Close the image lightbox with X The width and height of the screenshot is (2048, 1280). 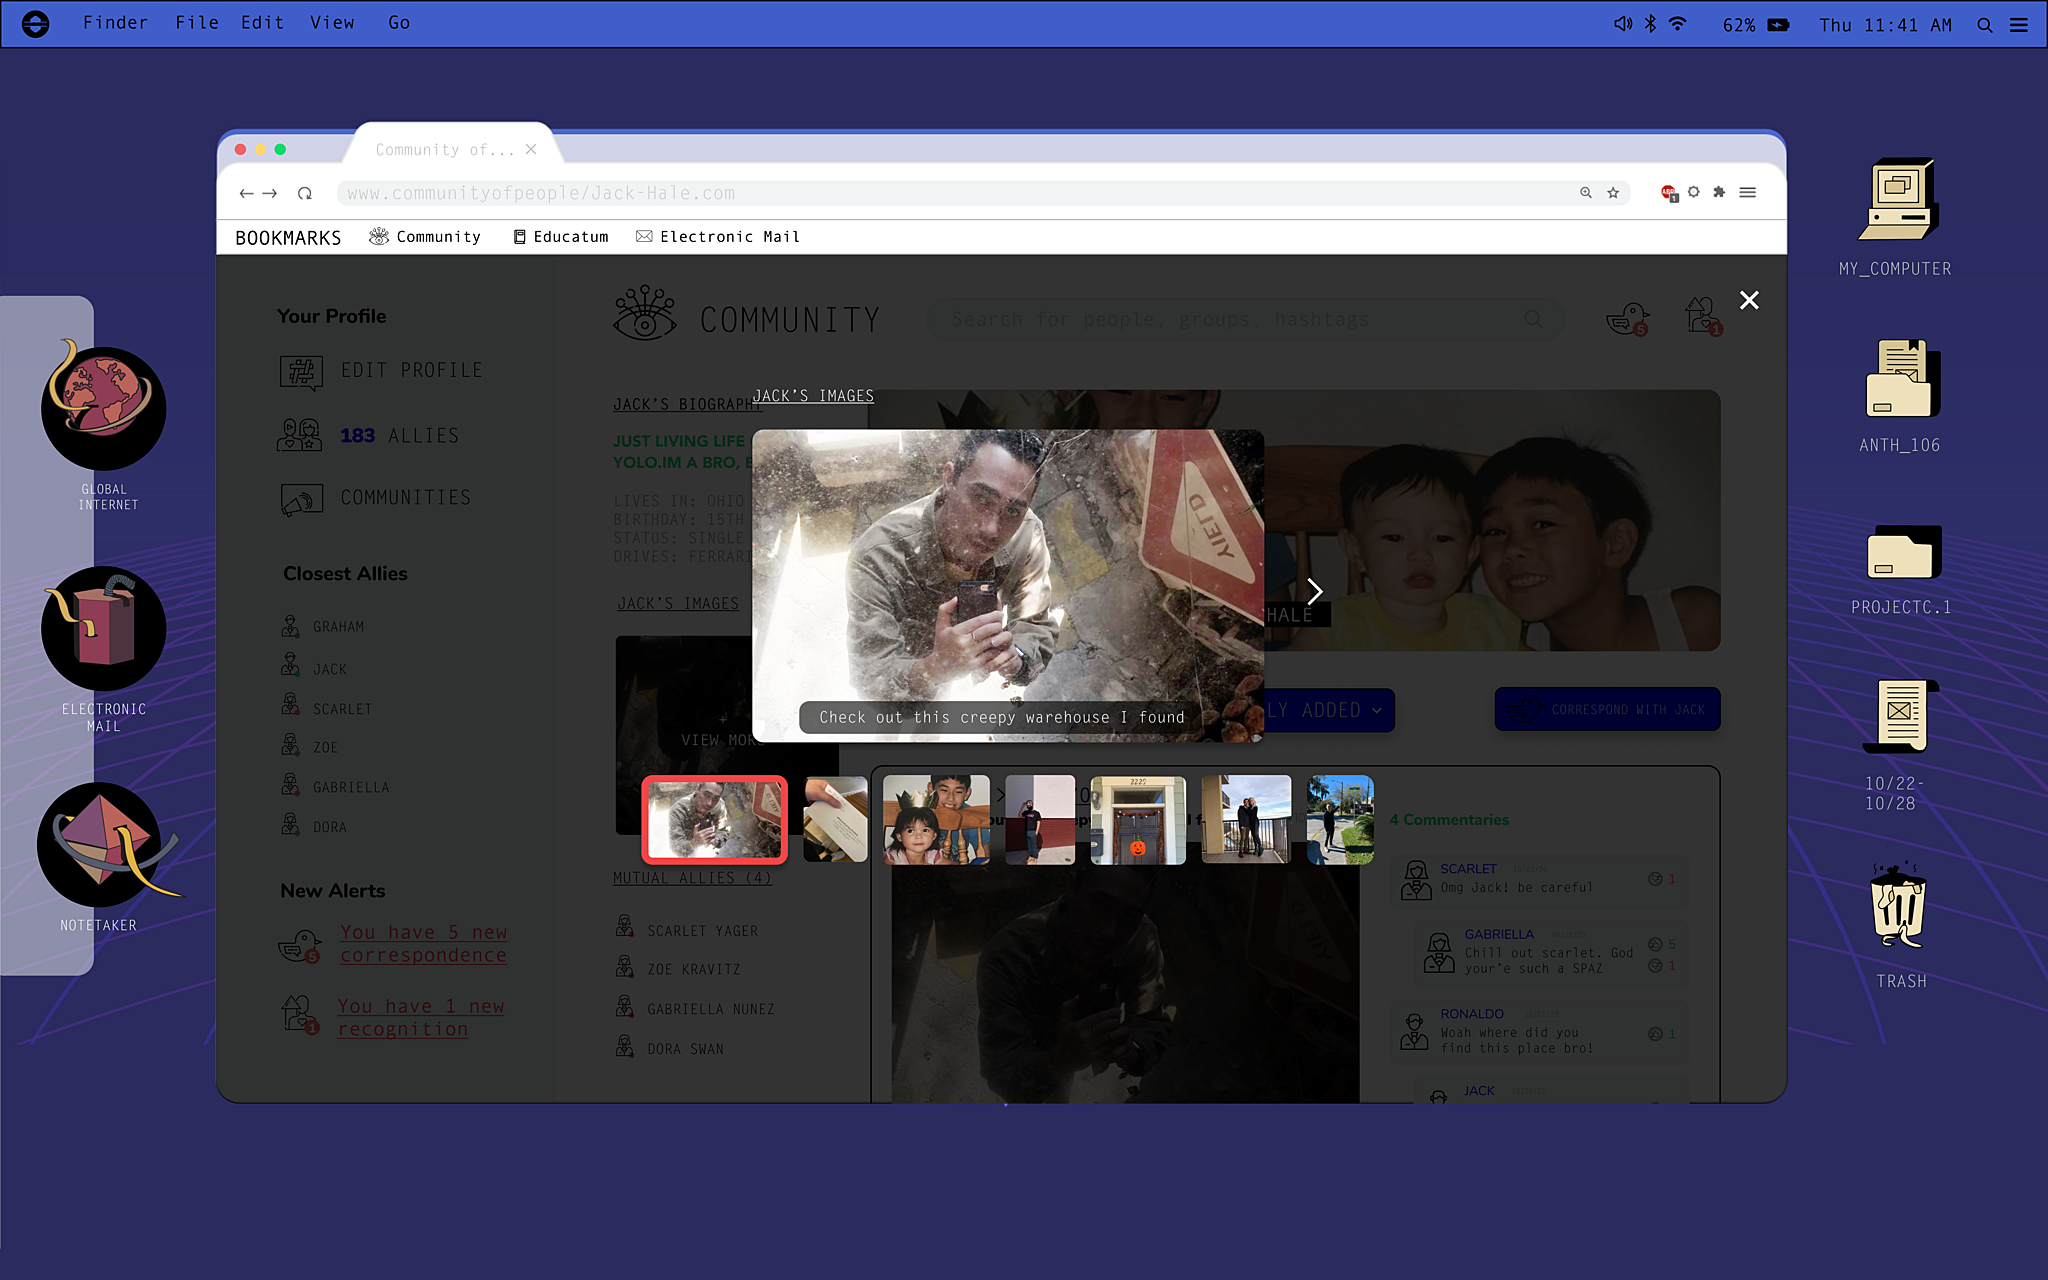click(x=1749, y=300)
